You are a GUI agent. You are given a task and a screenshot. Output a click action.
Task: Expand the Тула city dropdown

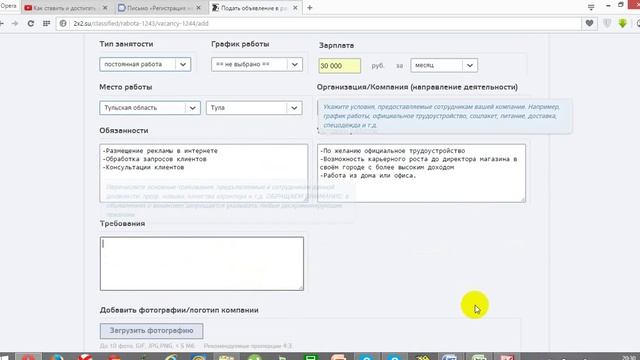coord(254,108)
